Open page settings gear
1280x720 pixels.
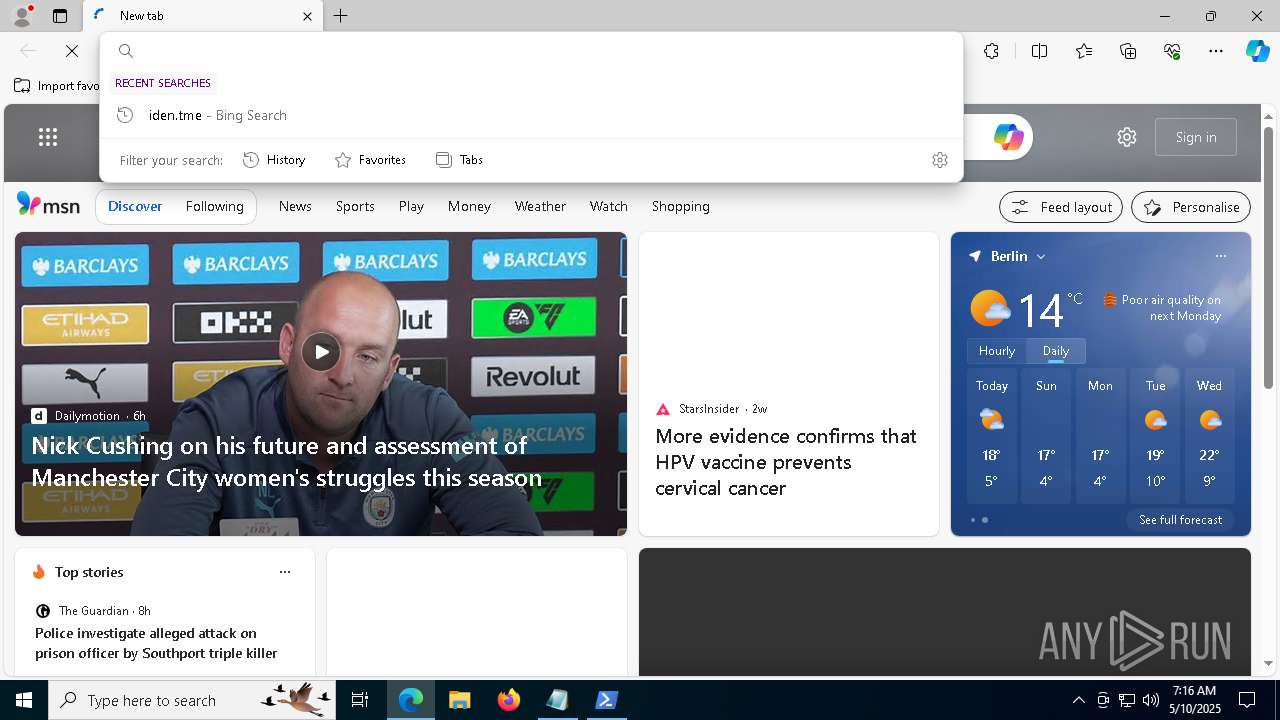(x=1127, y=137)
